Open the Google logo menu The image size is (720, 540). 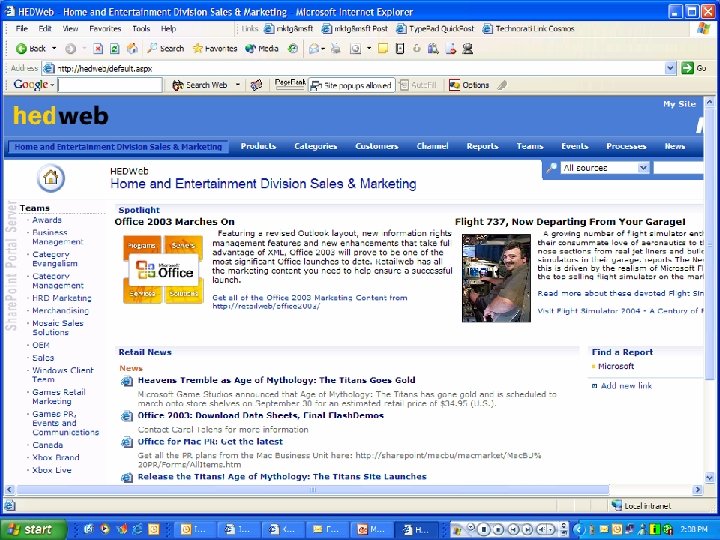point(34,84)
